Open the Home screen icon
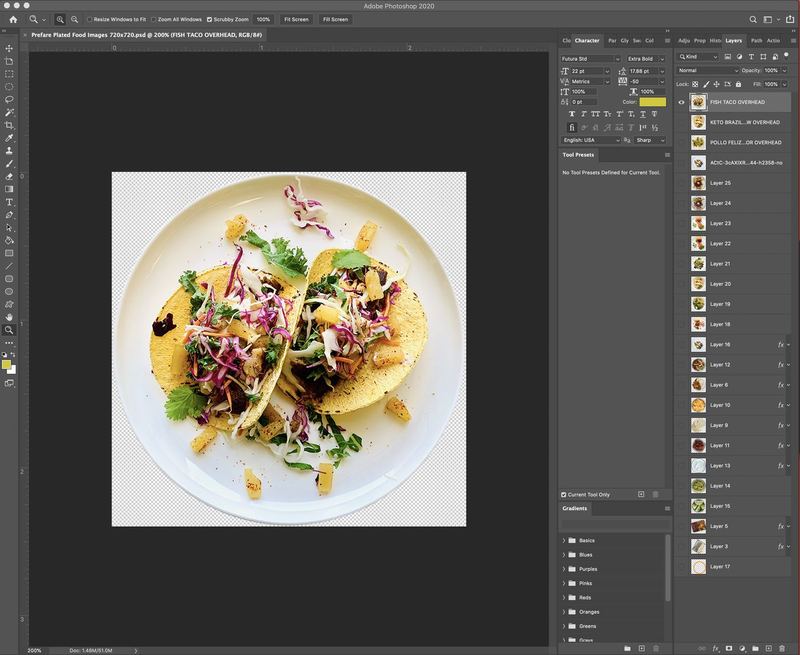This screenshot has width=800, height=655. [x=13, y=19]
